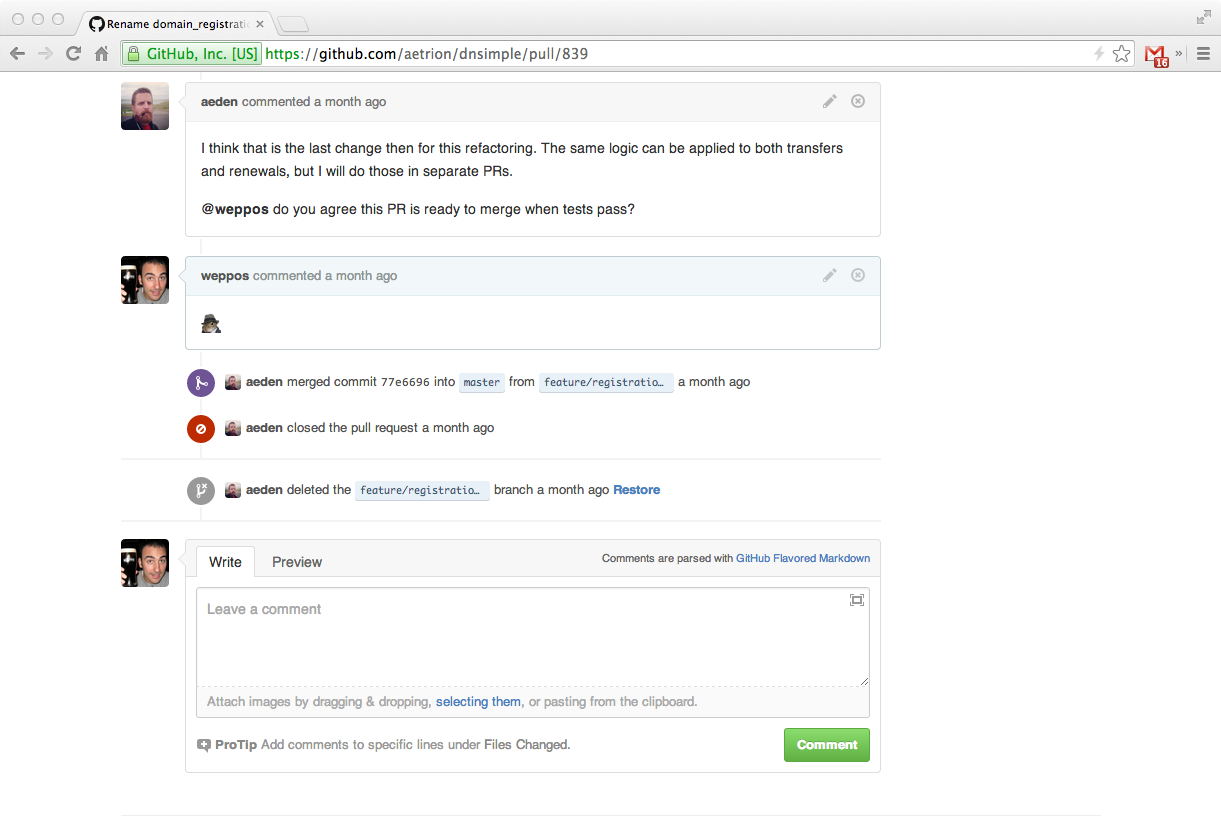Open aeden's avatar thumbnail on first comment
This screenshot has height=829, width=1221.
(145, 106)
